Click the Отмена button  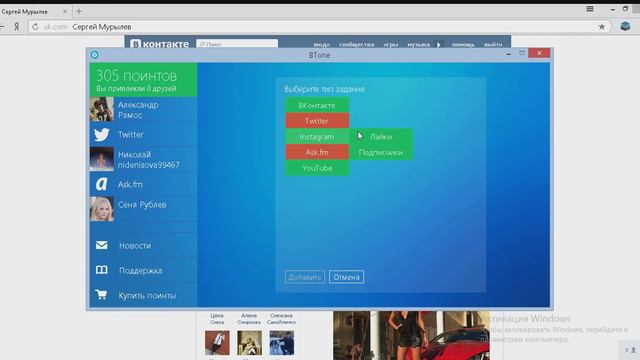coord(347,277)
